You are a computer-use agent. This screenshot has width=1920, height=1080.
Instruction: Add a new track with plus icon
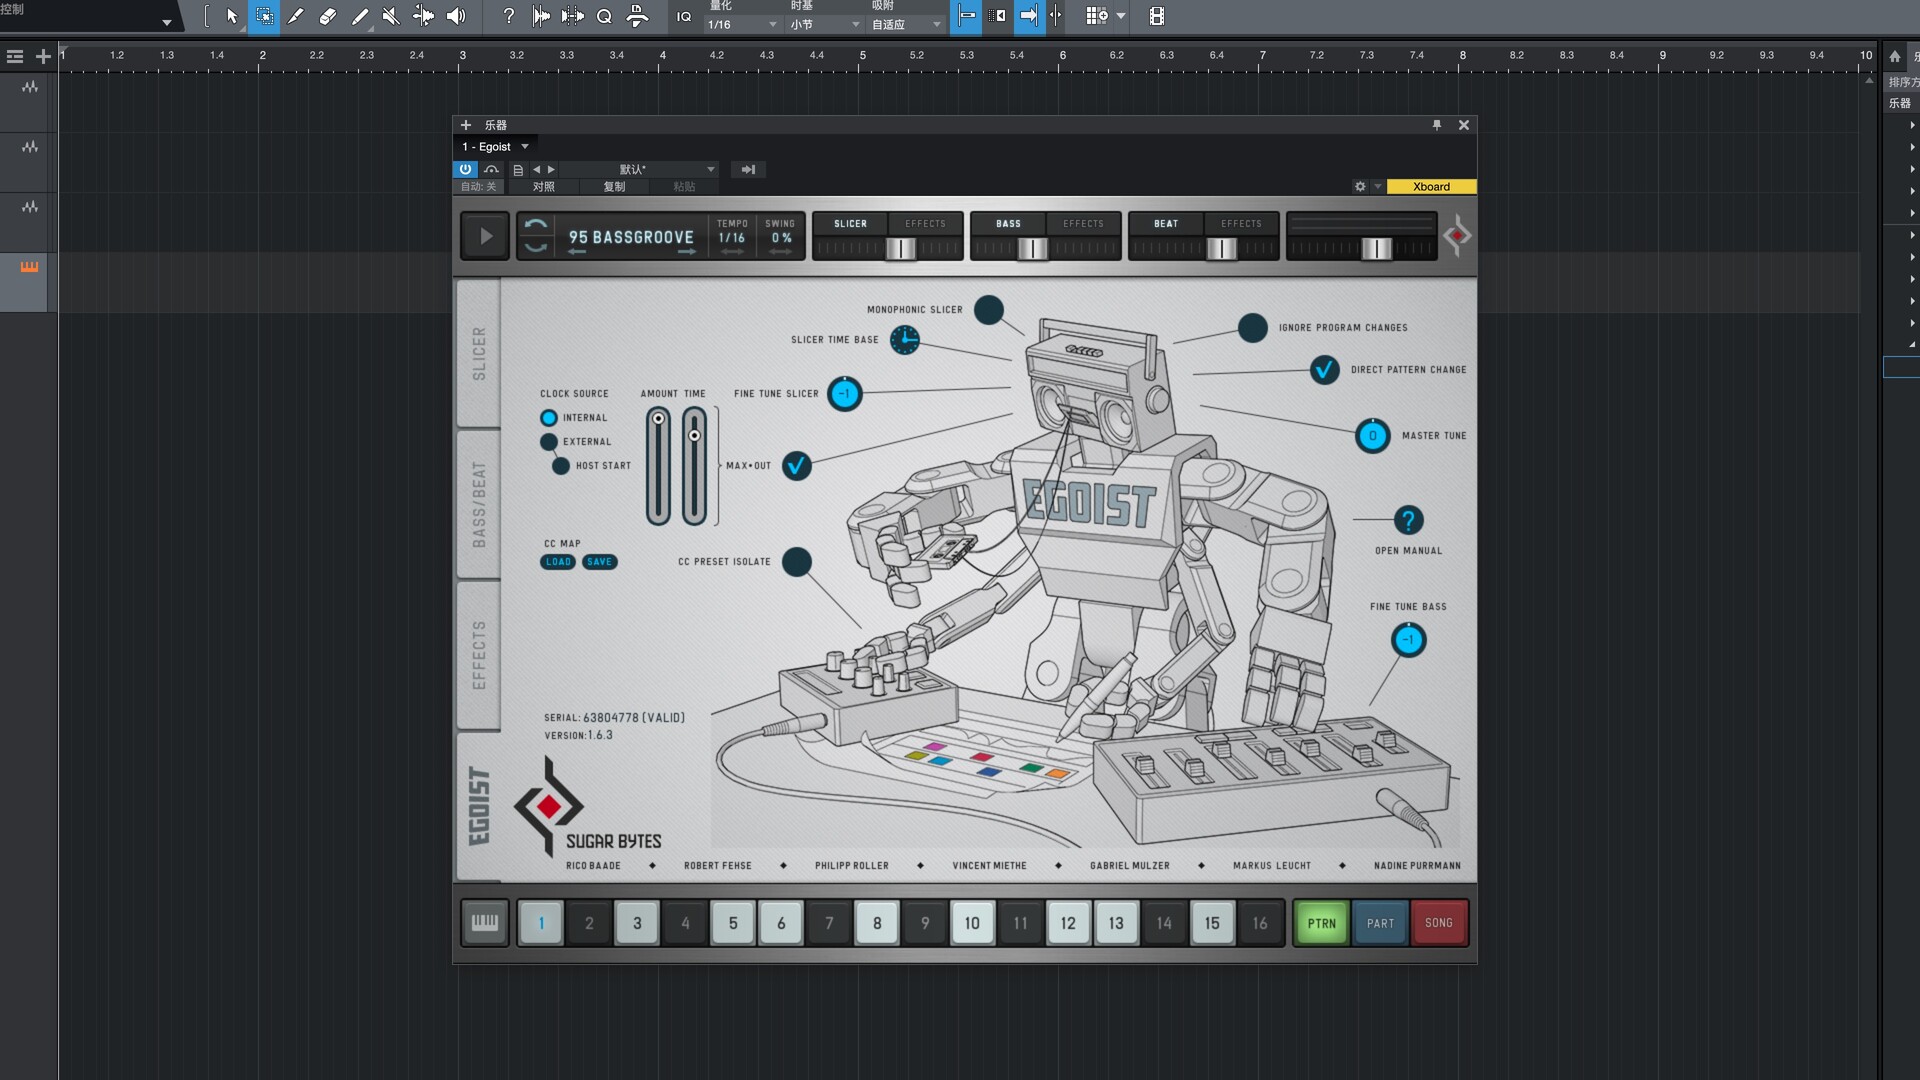click(43, 57)
